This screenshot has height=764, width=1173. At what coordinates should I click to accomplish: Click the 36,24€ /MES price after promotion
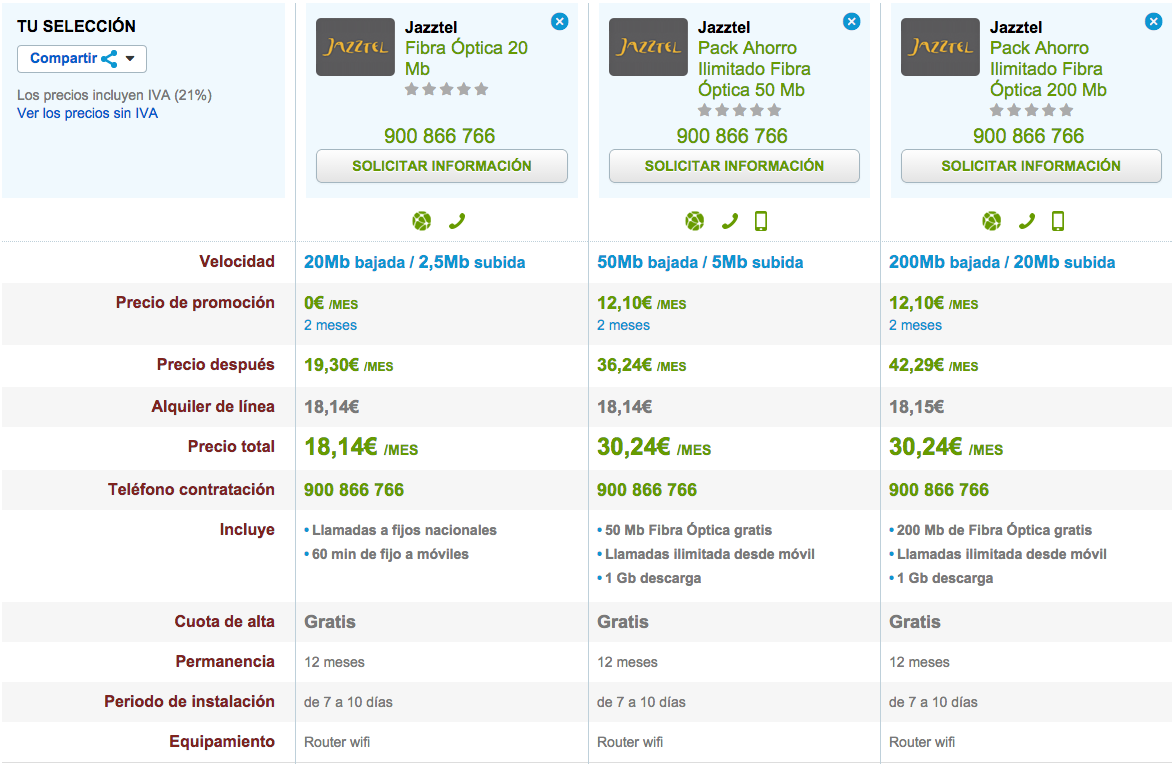(x=642, y=365)
